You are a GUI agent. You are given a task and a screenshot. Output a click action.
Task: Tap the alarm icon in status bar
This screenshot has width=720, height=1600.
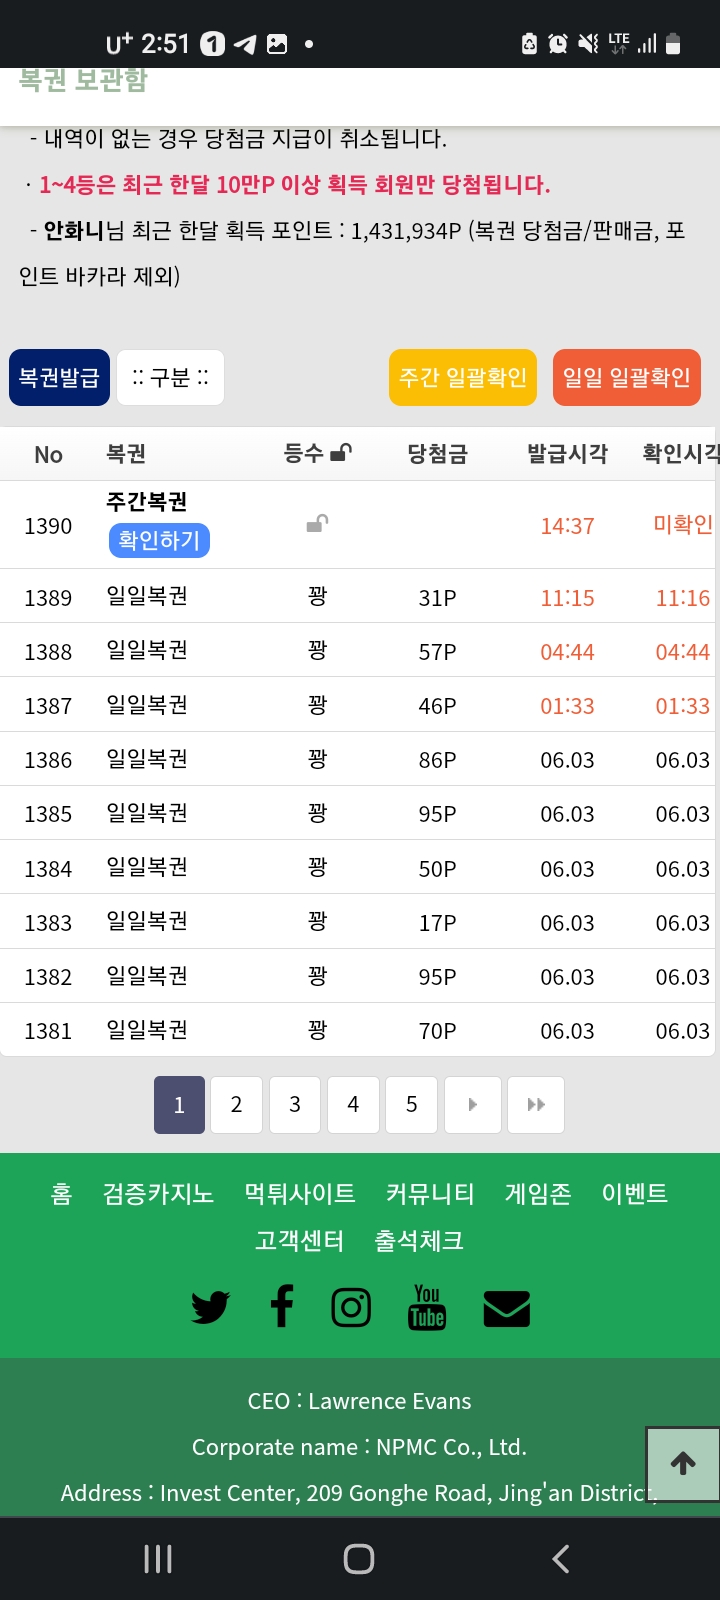(x=558, y=43)
